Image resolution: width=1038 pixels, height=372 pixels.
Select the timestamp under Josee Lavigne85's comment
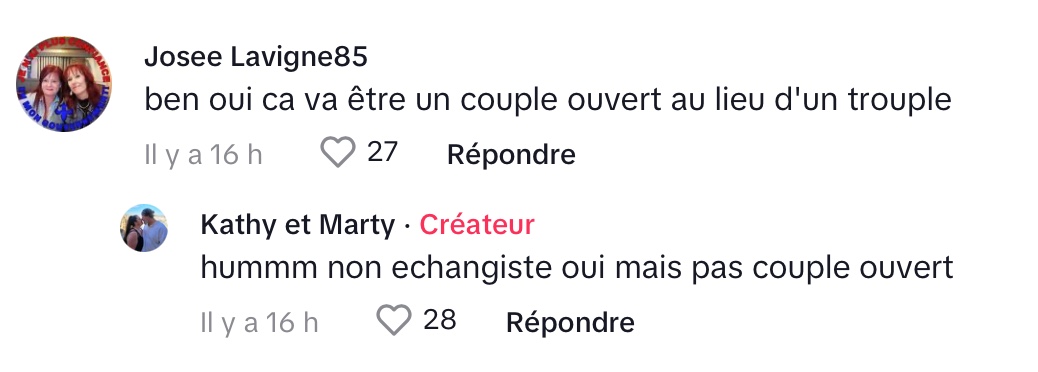point(203,154)
